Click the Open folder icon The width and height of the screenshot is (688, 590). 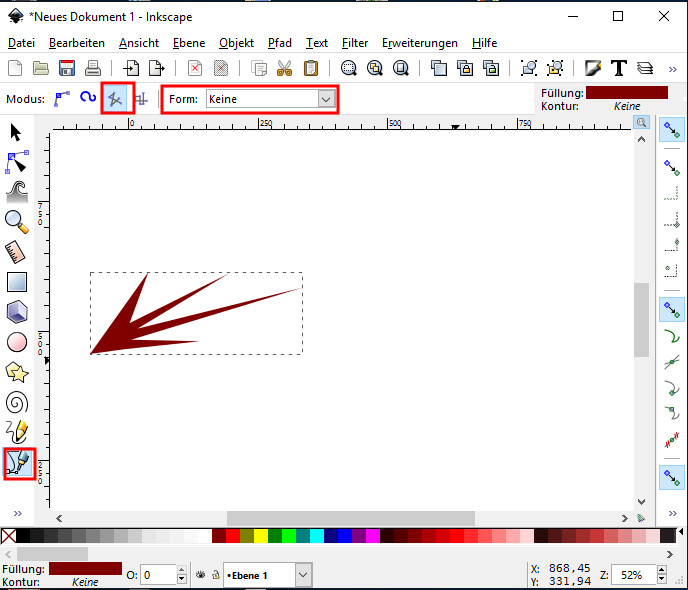pos(41,68)
